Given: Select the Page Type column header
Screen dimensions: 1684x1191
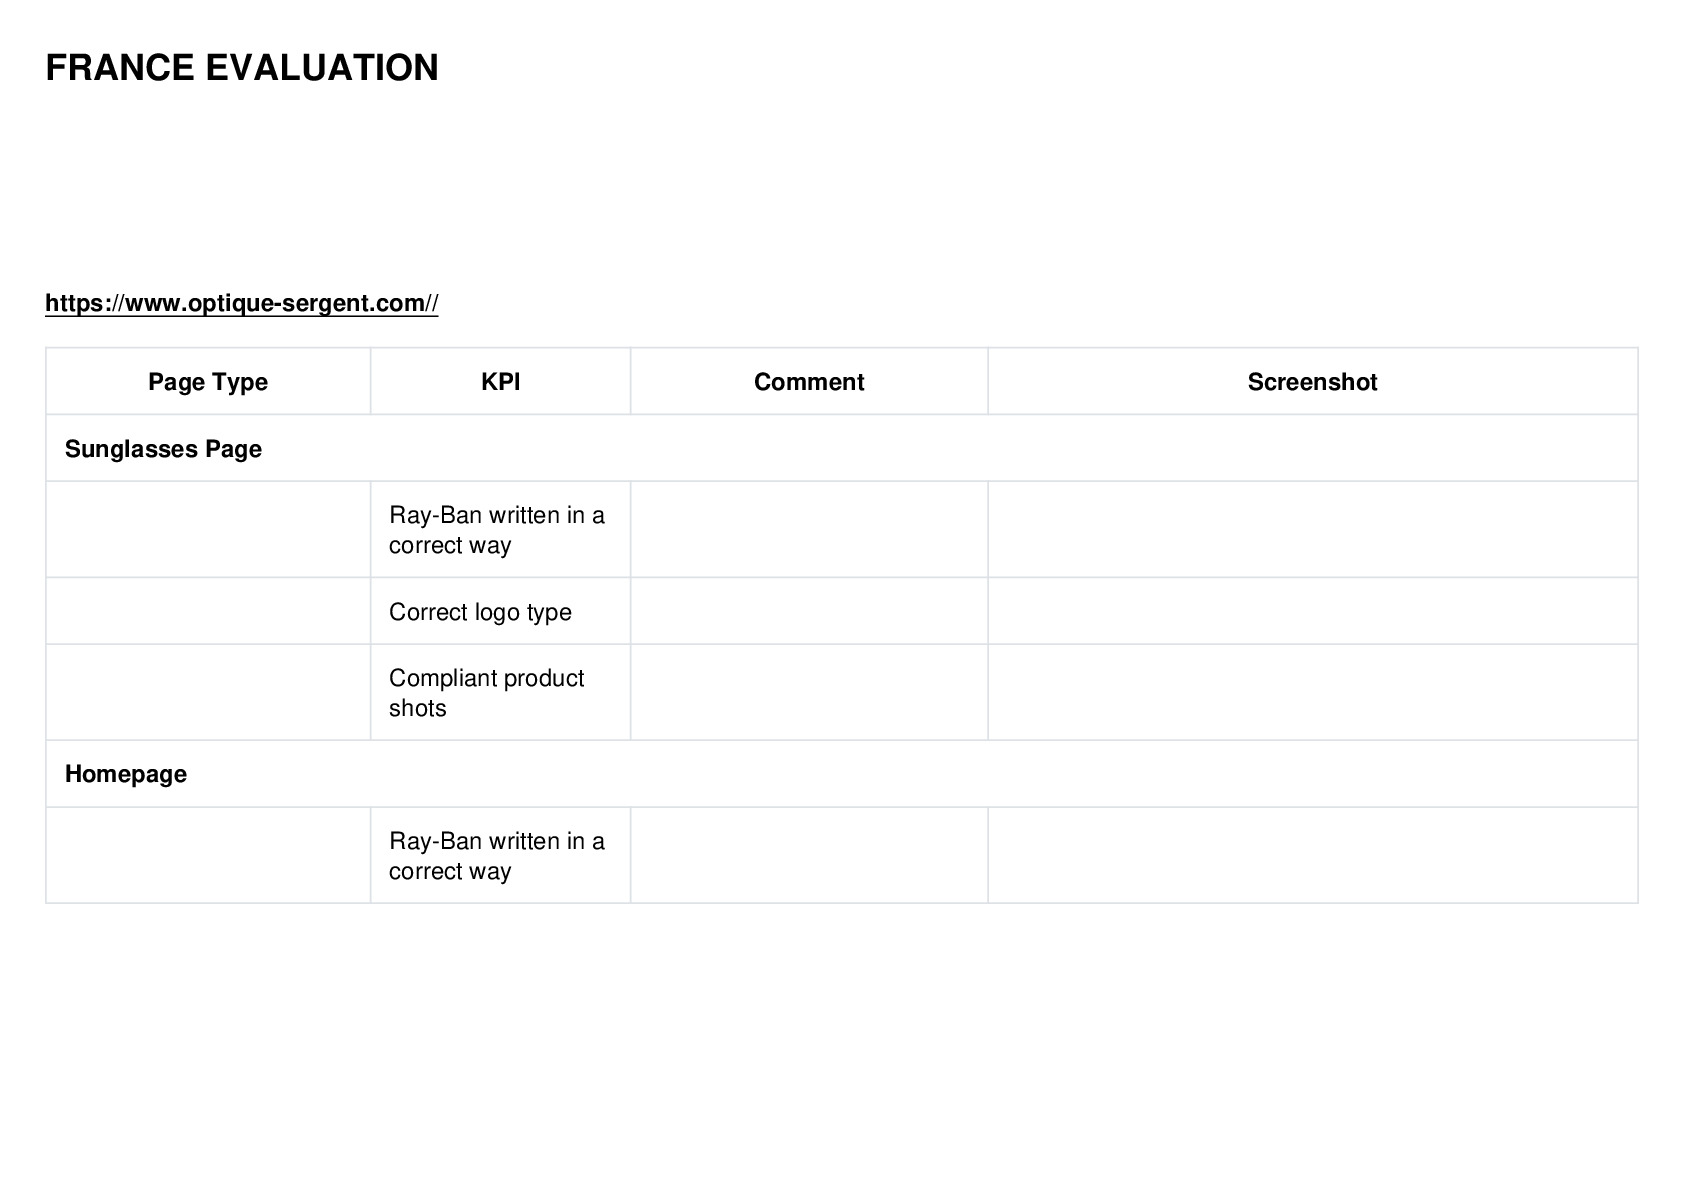Looking at the screenshot, I should coord(208,382).
